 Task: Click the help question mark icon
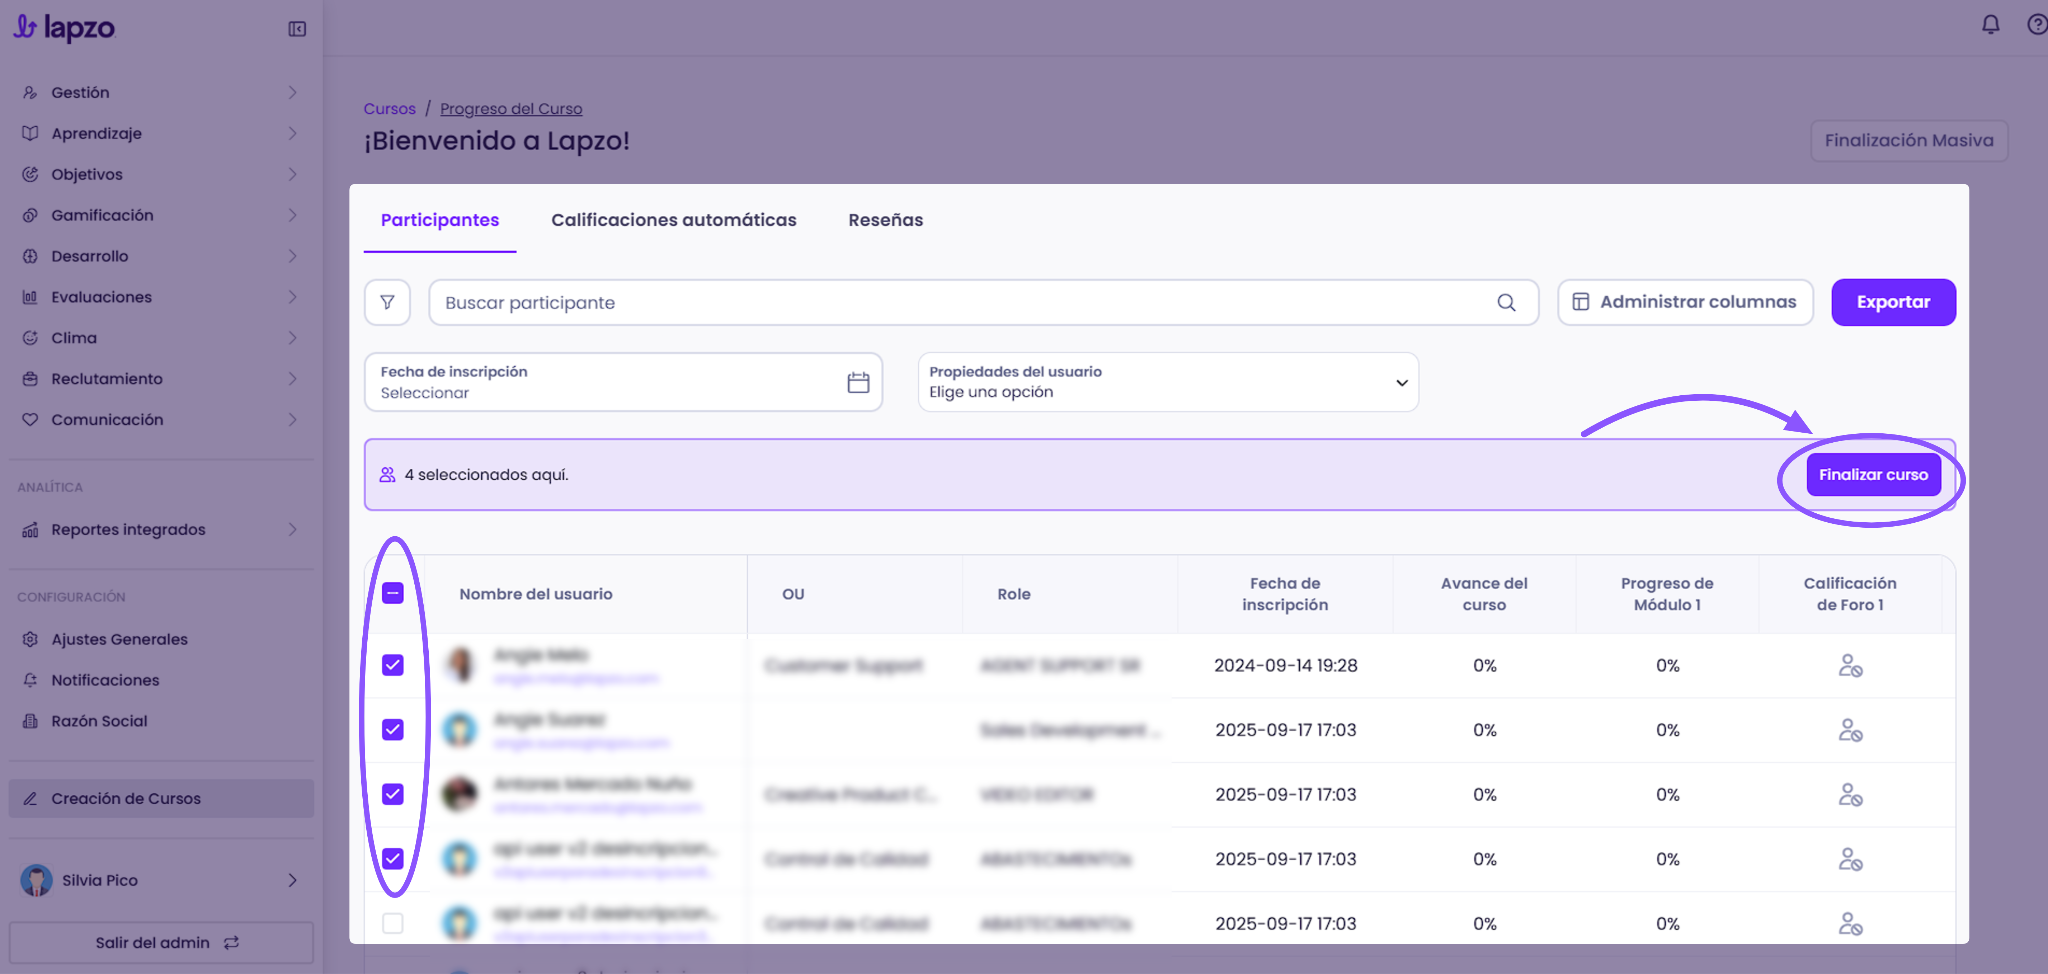coord(2036,24)
